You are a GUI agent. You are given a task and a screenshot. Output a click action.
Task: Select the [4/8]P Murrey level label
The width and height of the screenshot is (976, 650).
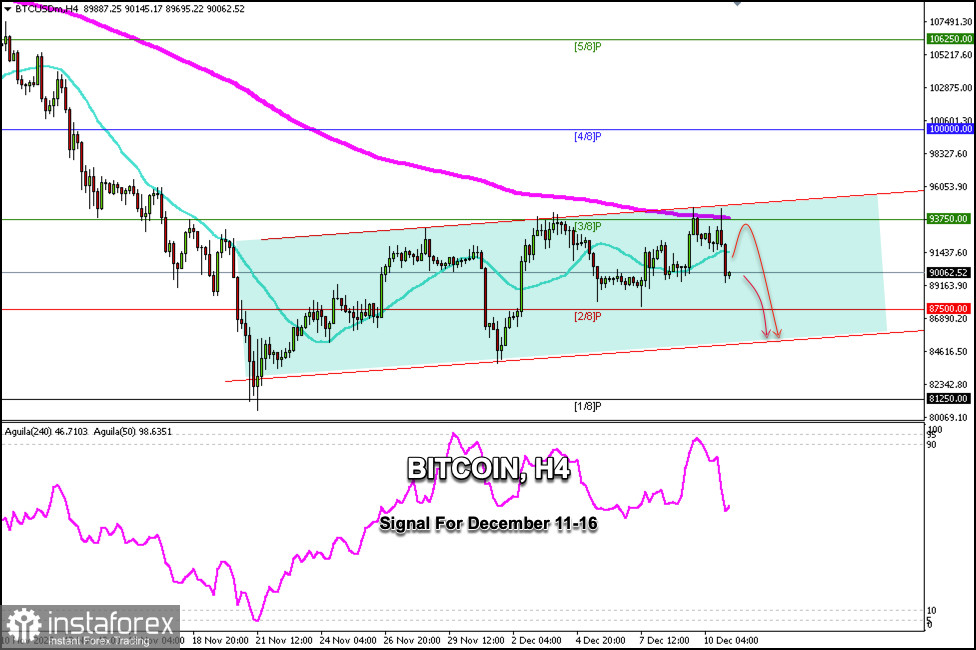(588, 136)
